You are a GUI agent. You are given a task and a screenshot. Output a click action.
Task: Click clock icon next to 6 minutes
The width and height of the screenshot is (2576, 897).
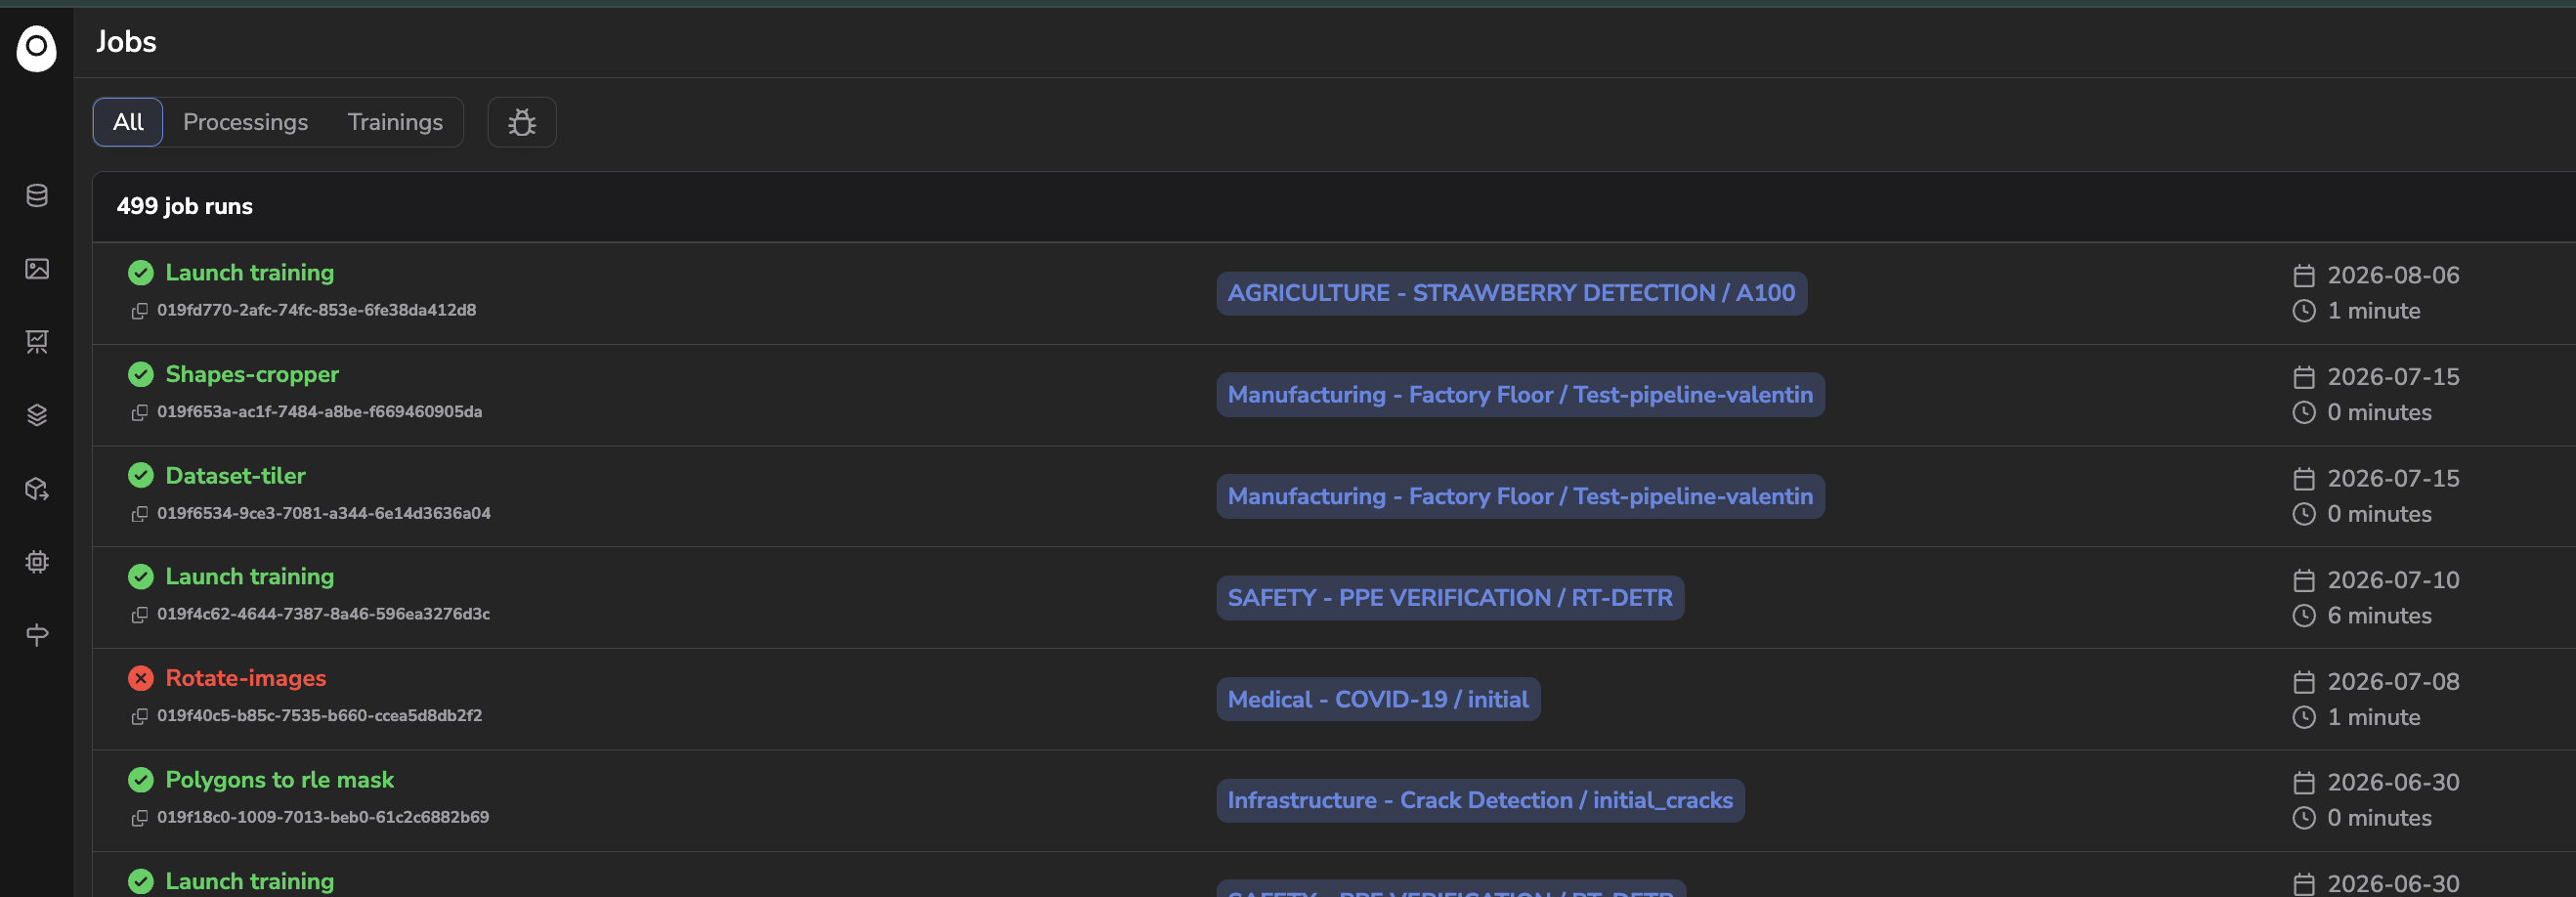(x=2304, y=616)
